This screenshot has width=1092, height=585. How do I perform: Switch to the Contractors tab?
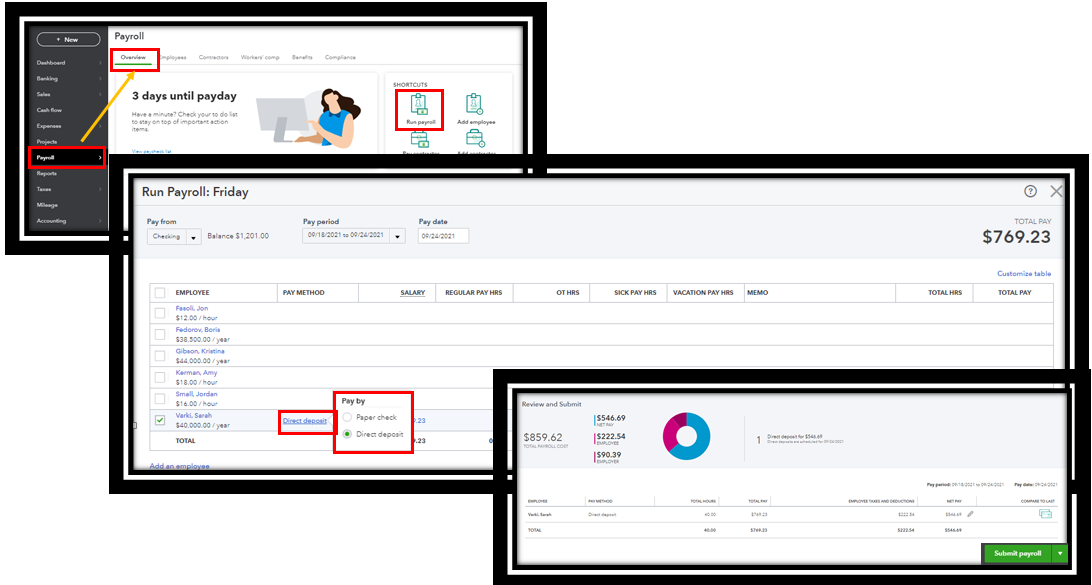click(x=213, y=58)
